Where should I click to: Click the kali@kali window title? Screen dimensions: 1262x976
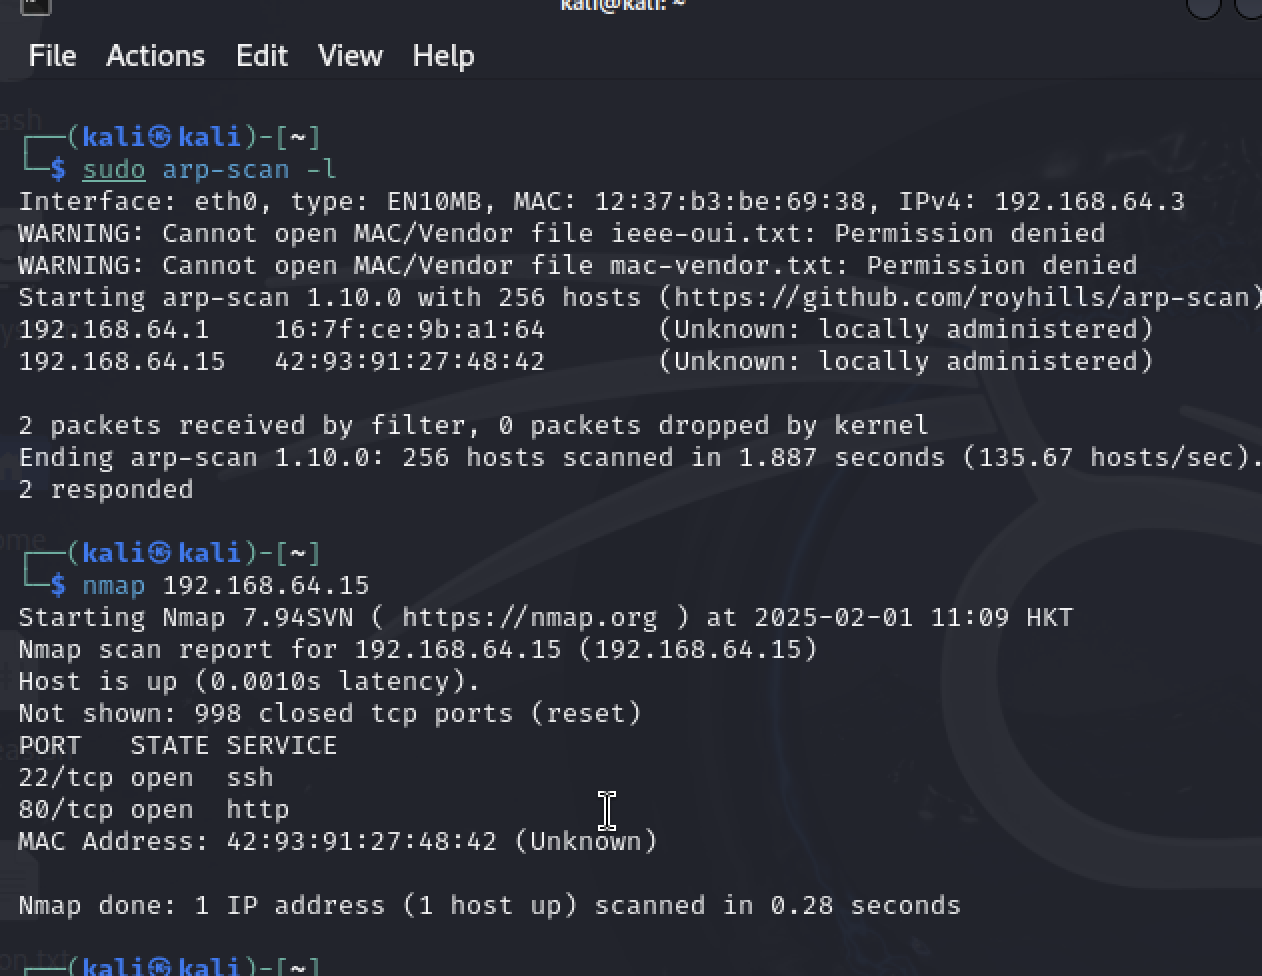(621, 5)
